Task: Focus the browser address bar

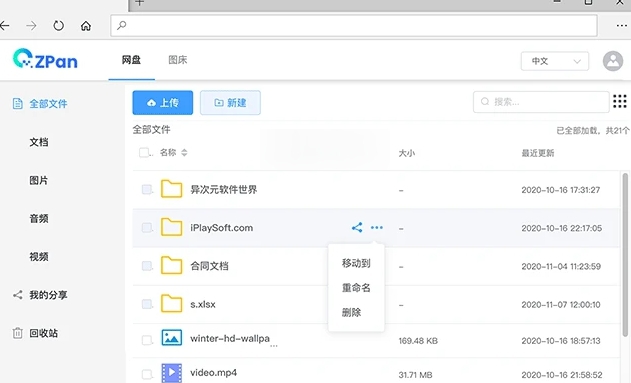Action: pos(354,26)
